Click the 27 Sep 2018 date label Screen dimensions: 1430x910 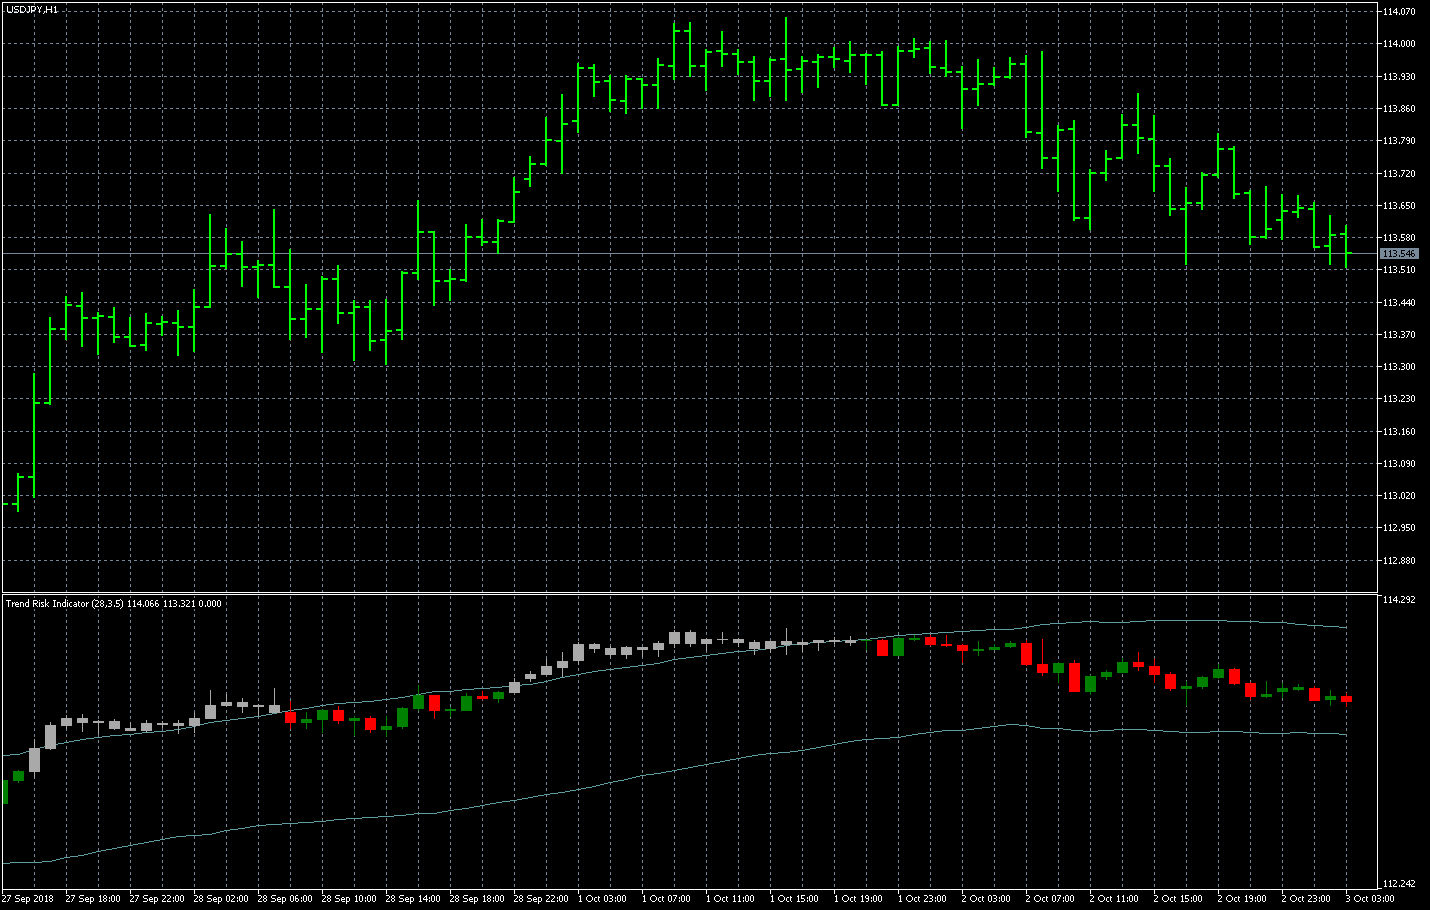[x=28, y=899]
